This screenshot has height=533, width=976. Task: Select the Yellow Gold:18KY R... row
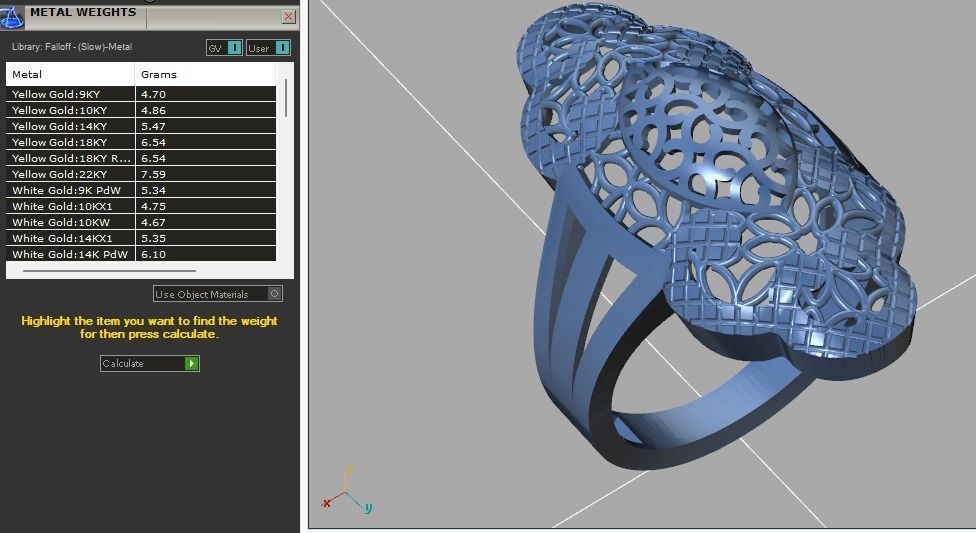click(141, 158)
